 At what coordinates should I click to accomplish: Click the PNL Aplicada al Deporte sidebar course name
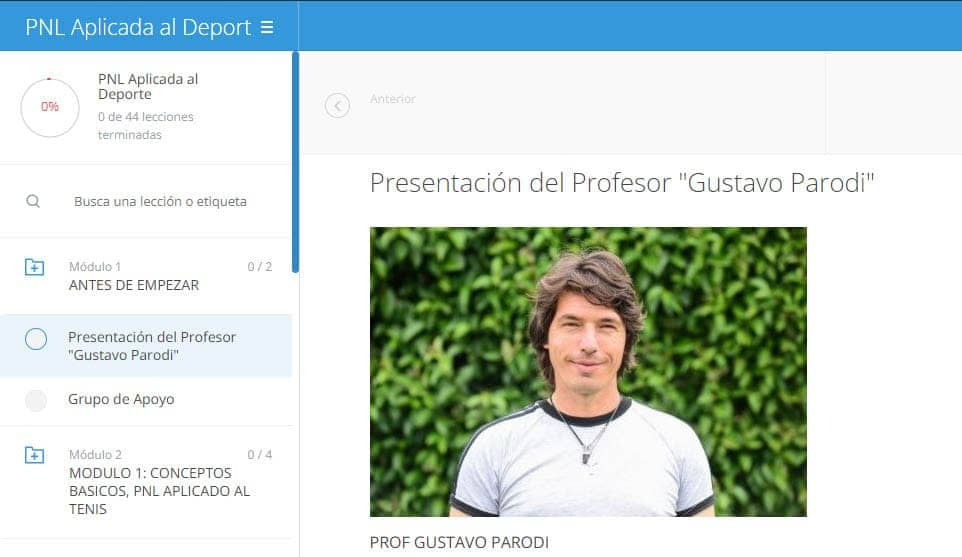pos(148,87)
